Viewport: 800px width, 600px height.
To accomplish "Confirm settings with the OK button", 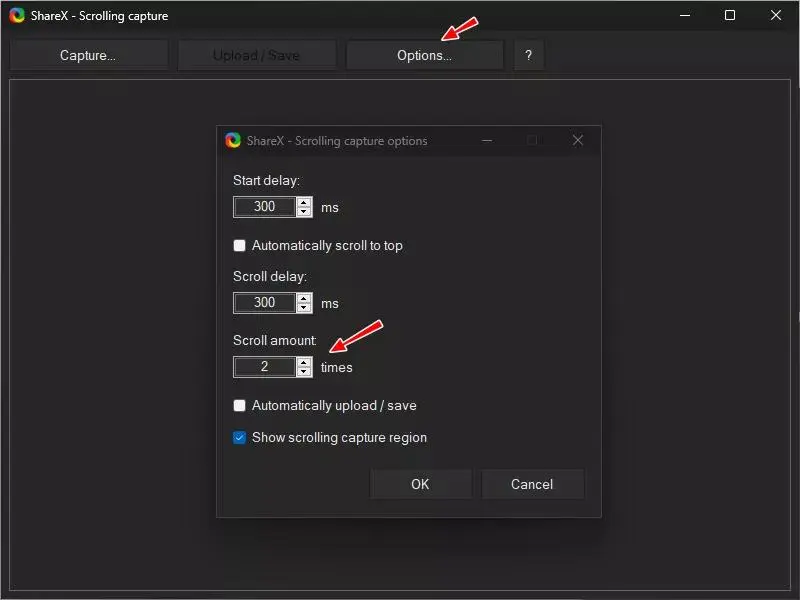I will [420, 484].
